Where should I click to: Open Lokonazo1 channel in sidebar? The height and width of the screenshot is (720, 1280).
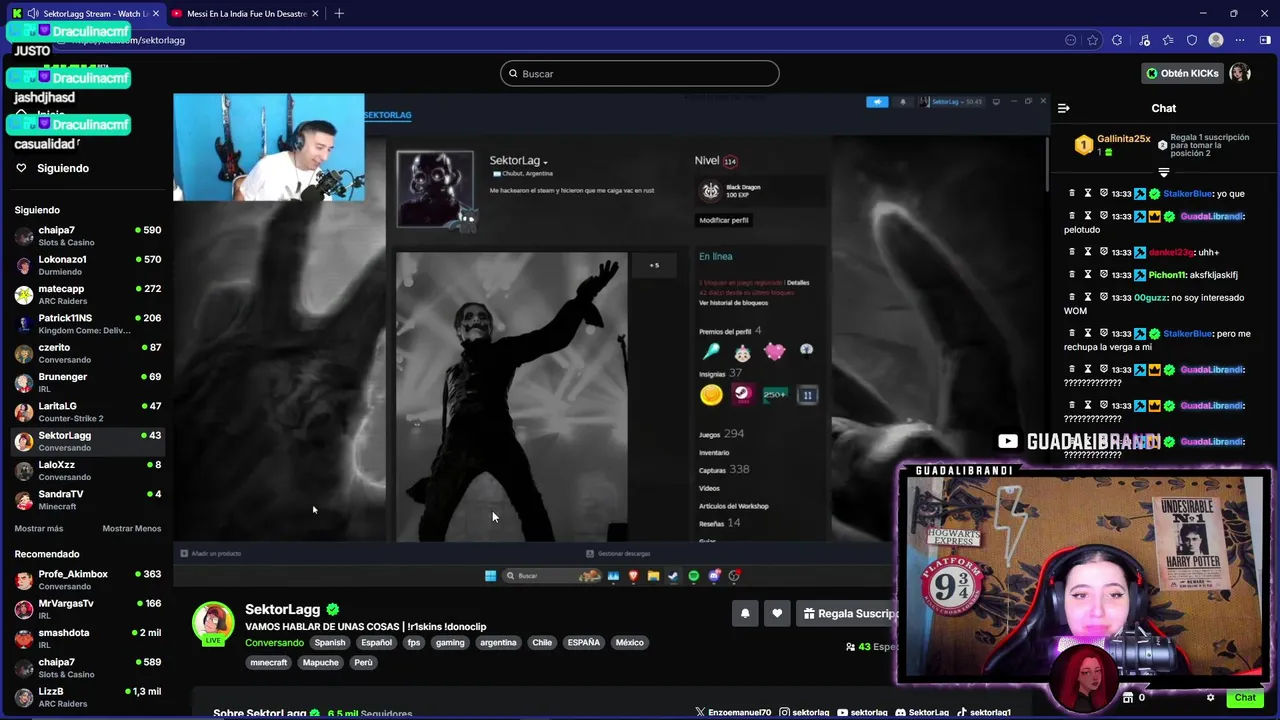coord(88,265)
